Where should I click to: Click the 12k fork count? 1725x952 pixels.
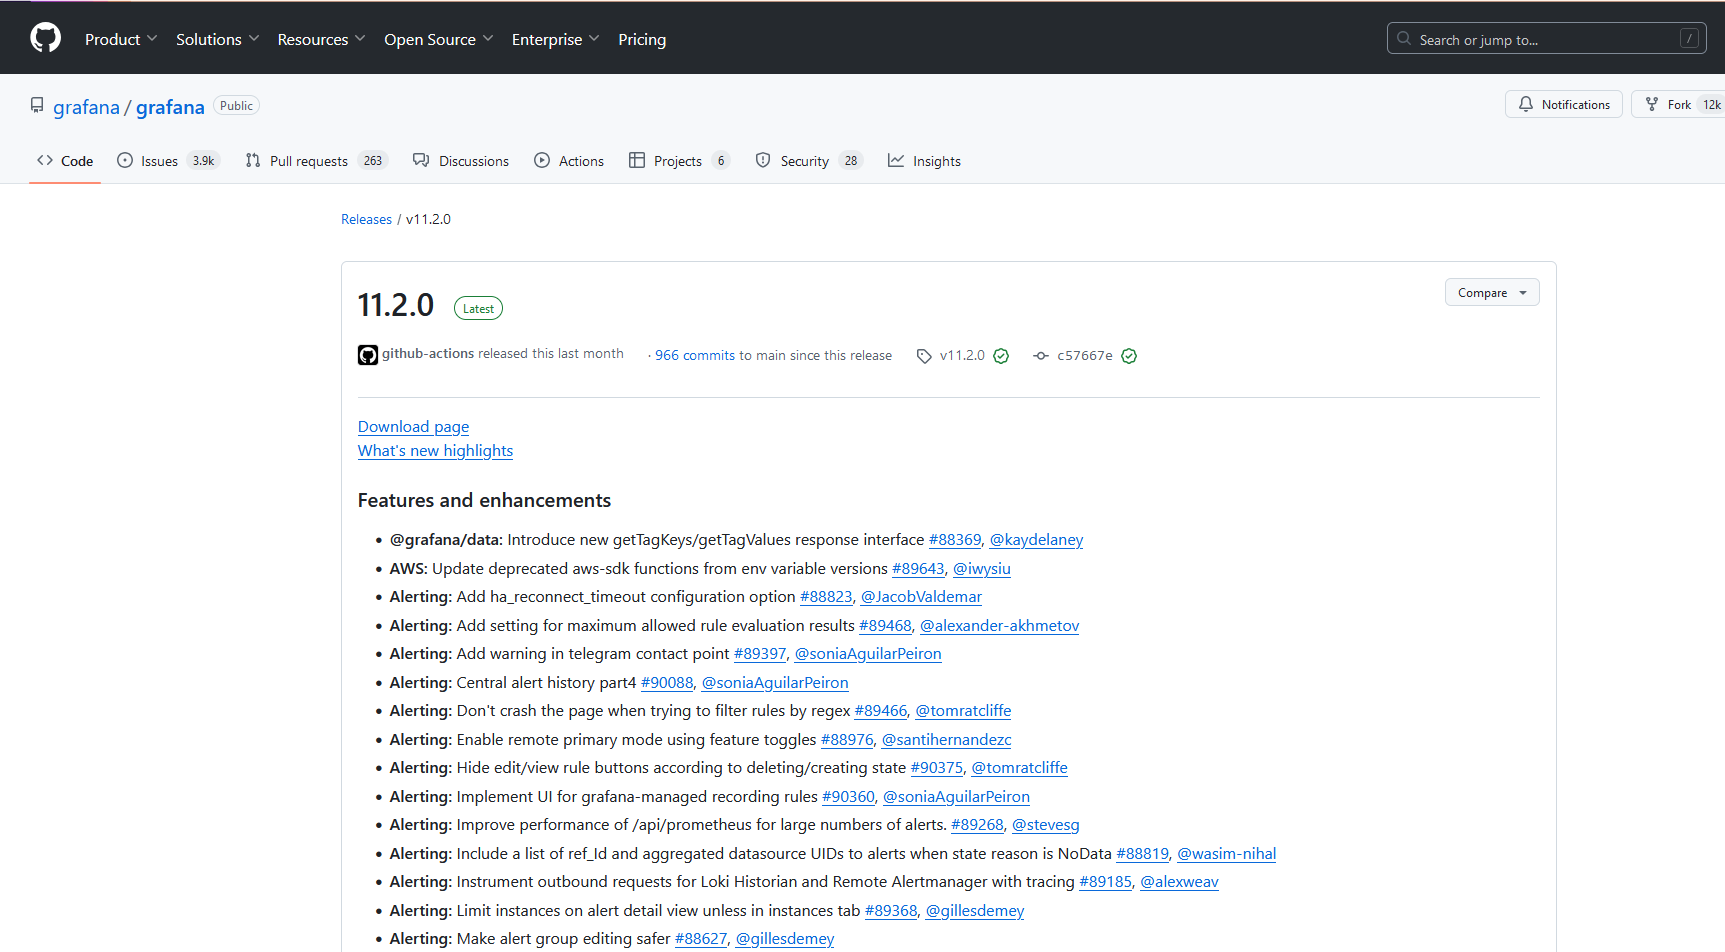(x=1711, y=104)
